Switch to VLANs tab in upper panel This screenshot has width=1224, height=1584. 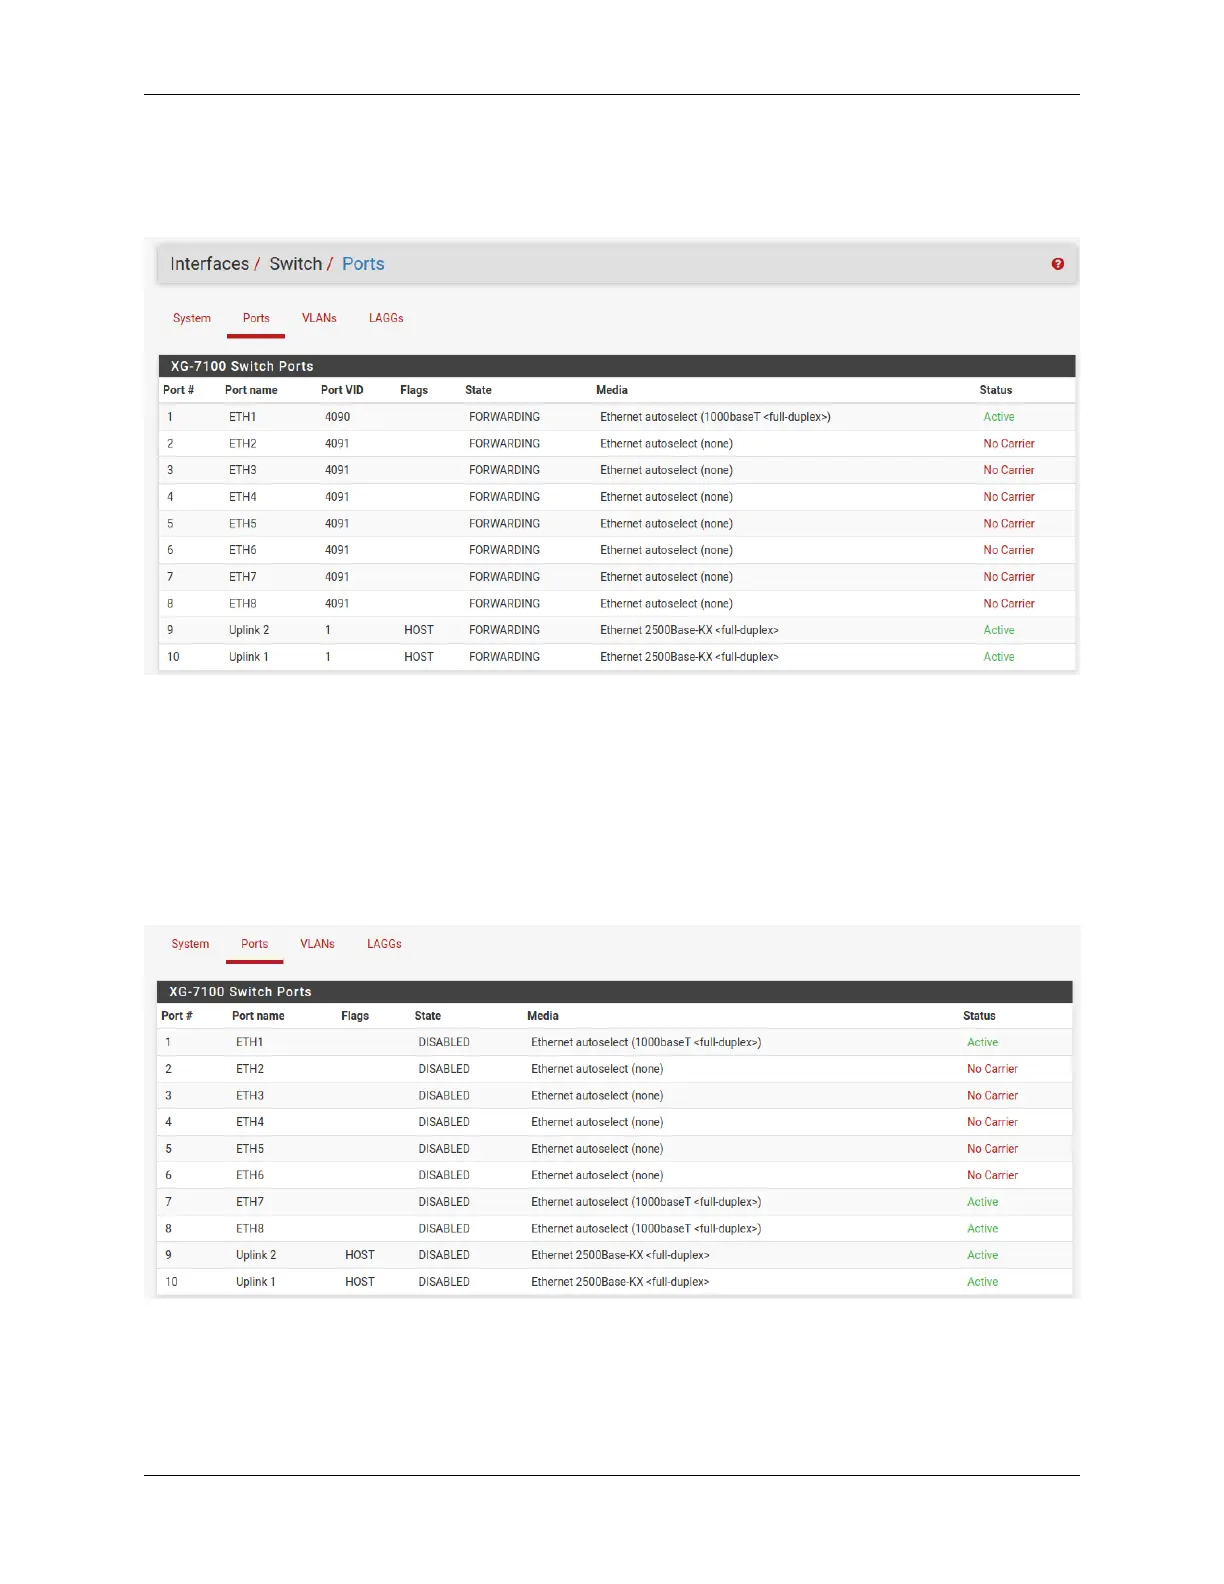coord(319,318)
